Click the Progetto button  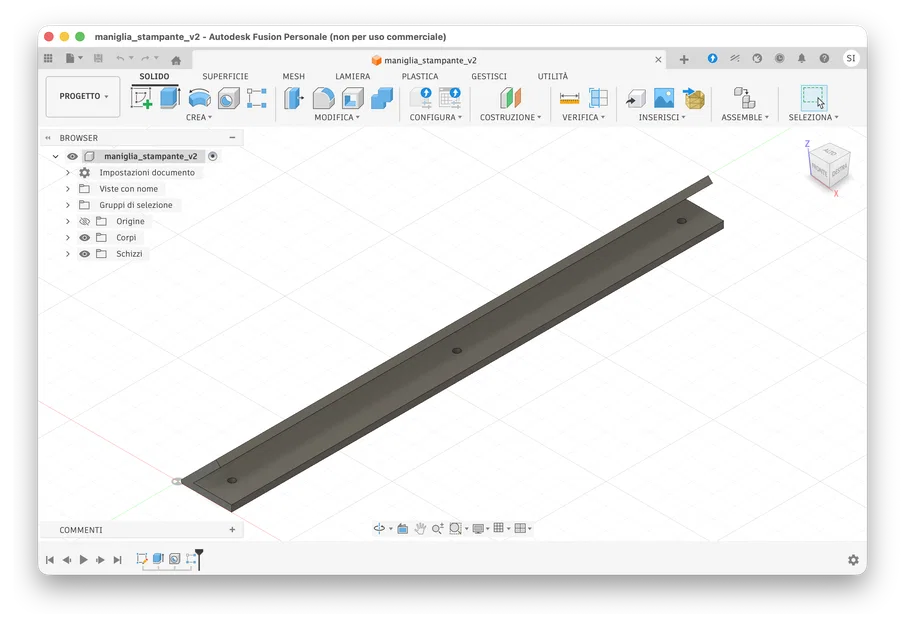point(82,96)
